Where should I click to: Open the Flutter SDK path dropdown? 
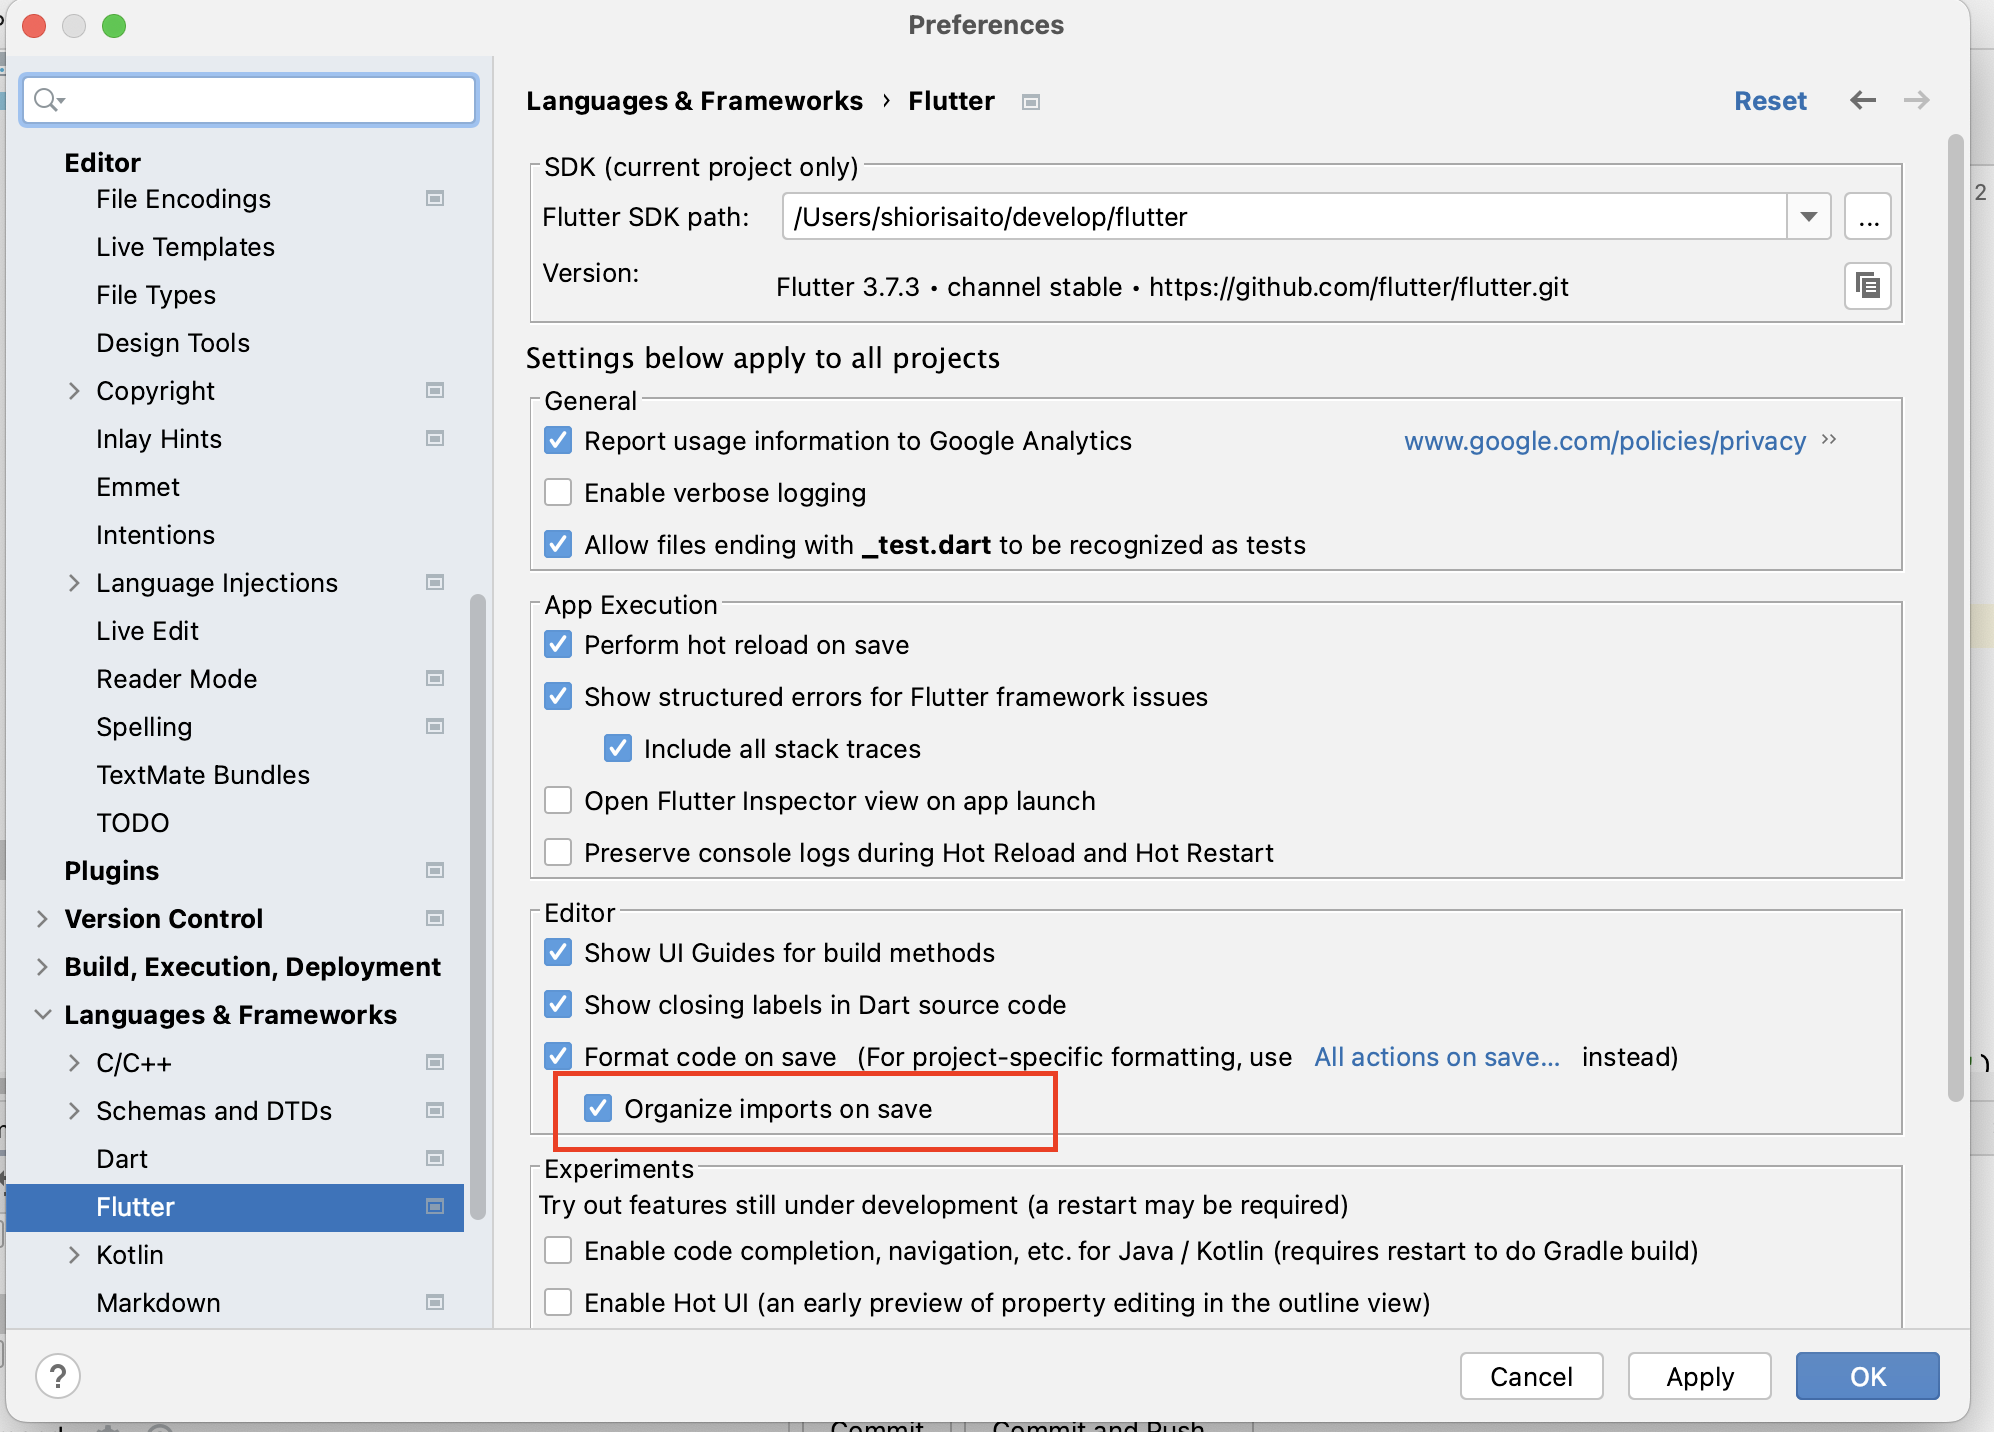(x=1808, y=217)
